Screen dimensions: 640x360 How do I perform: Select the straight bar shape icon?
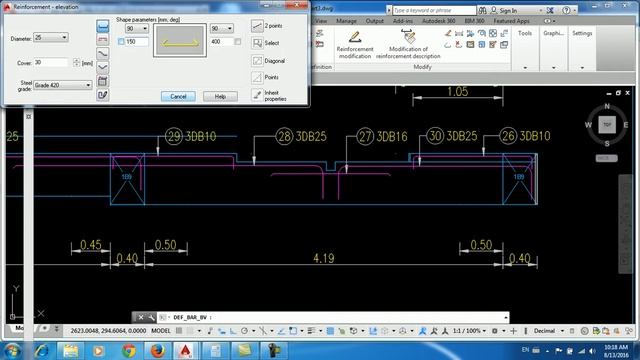(103, 26)
